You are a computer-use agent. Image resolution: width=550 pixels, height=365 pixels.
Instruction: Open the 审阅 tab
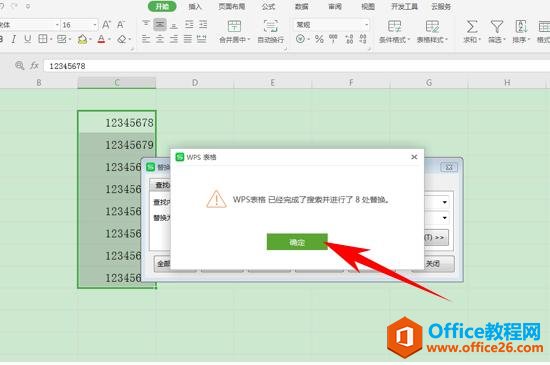pyautogui.click(x=335, y=6)
